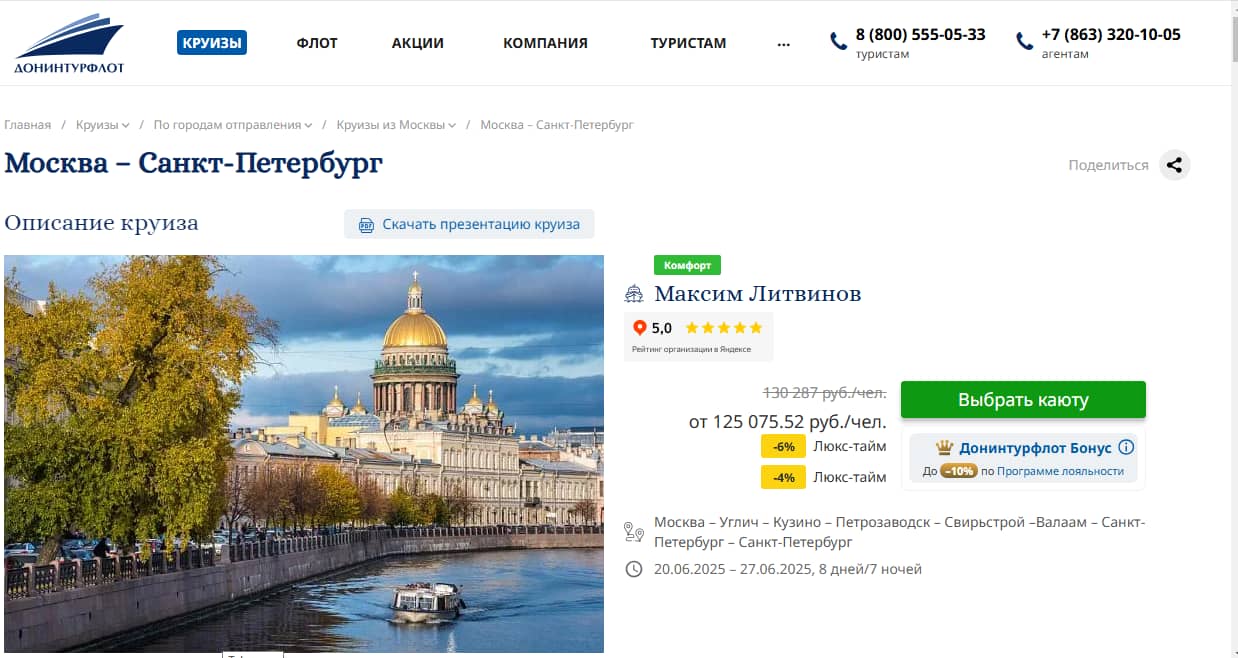Viewport: 1238px width, 658px height.
Task: Click the Yandex map pin rating icon
Action: click(x=640, y=327)
